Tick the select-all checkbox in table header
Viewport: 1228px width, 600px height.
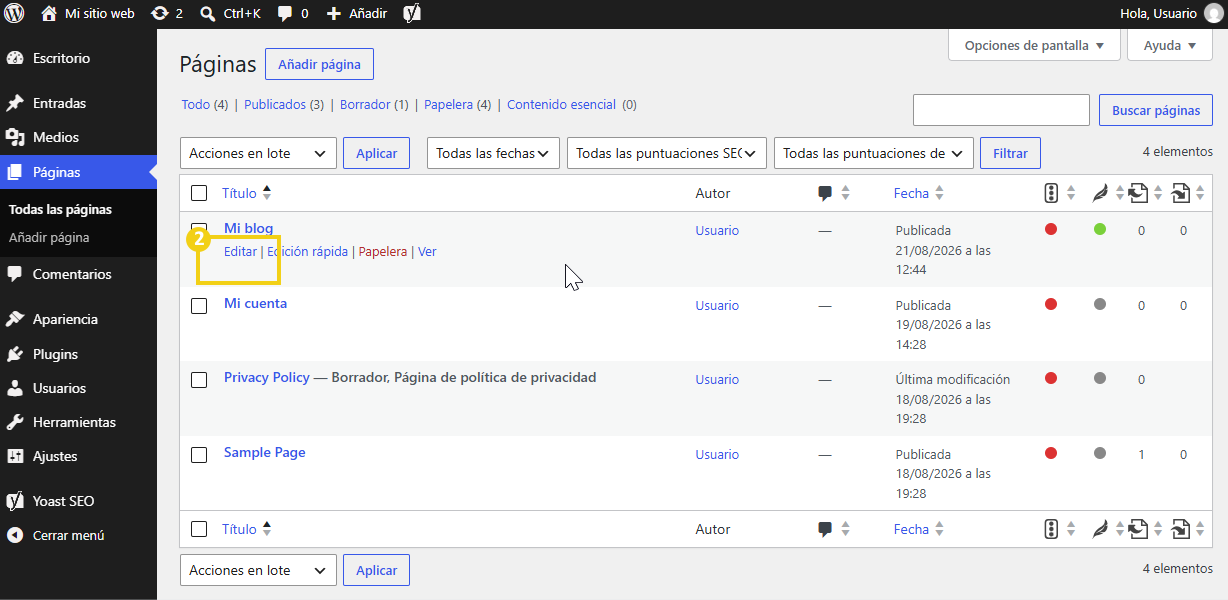click(199, 193)
